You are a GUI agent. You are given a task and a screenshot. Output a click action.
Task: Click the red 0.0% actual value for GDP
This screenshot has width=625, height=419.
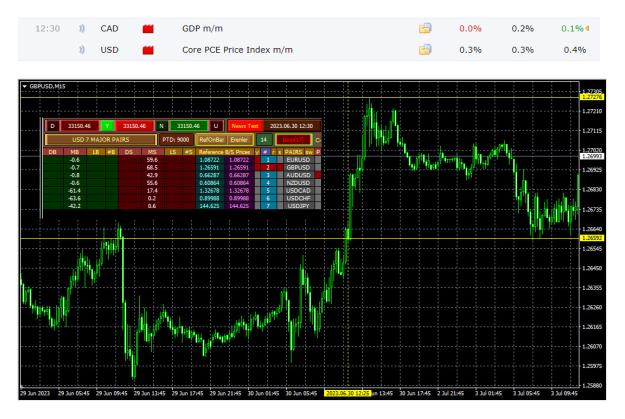(x=470, y=29)
